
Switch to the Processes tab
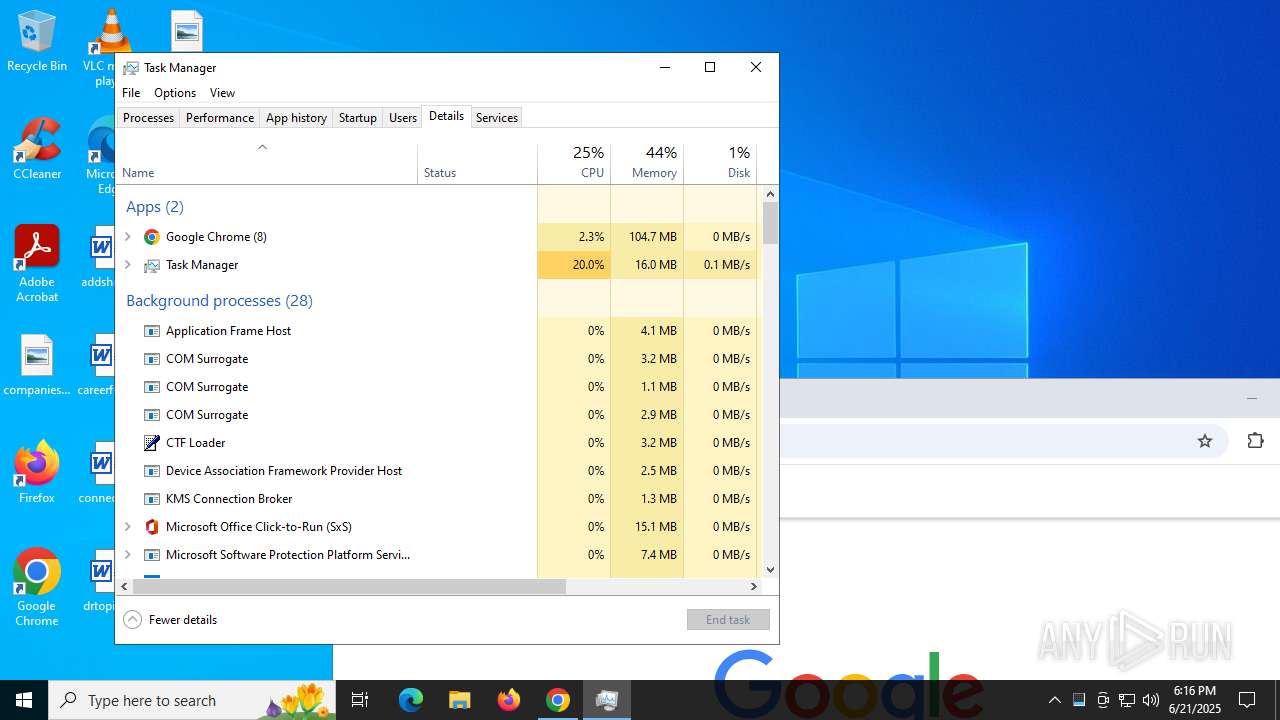pyautogui.click(x=148, y=118)
